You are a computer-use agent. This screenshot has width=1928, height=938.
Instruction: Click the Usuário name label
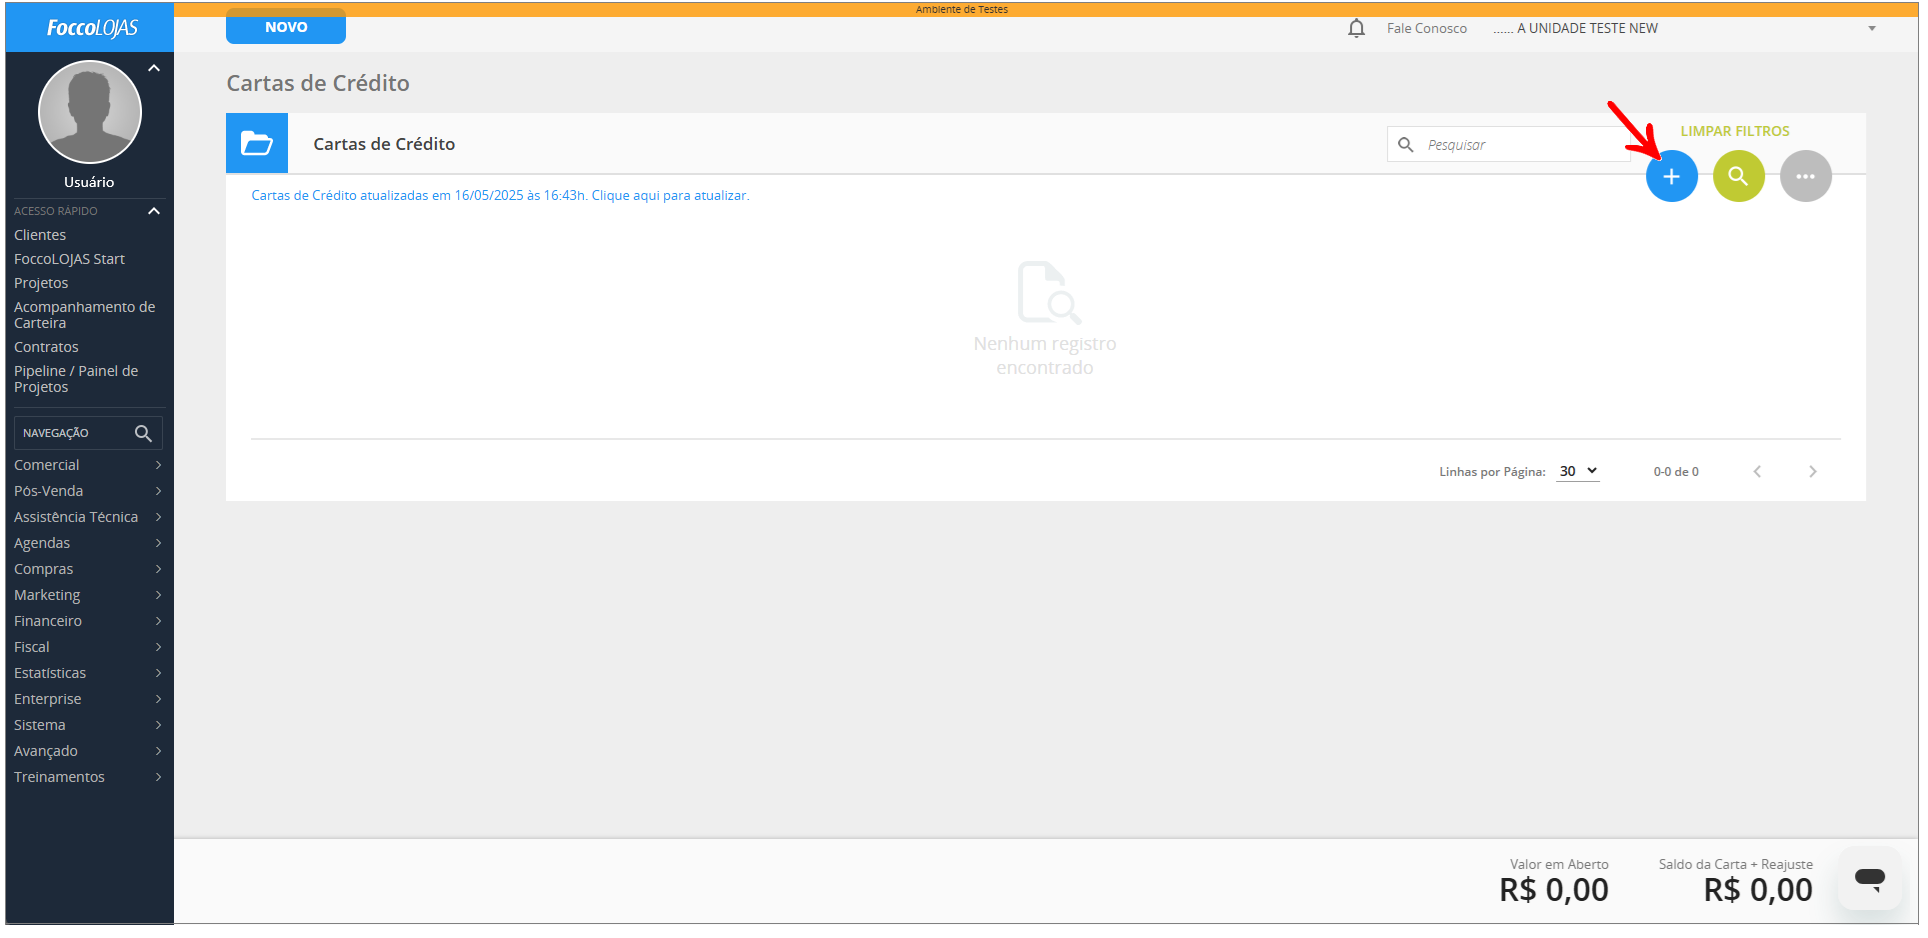pos(89,182)
